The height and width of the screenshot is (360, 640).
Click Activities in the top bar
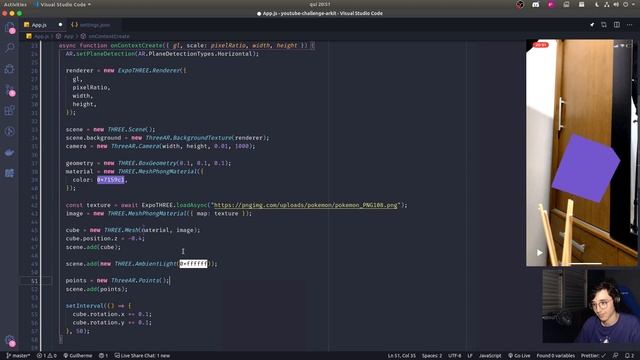[15, 4]
